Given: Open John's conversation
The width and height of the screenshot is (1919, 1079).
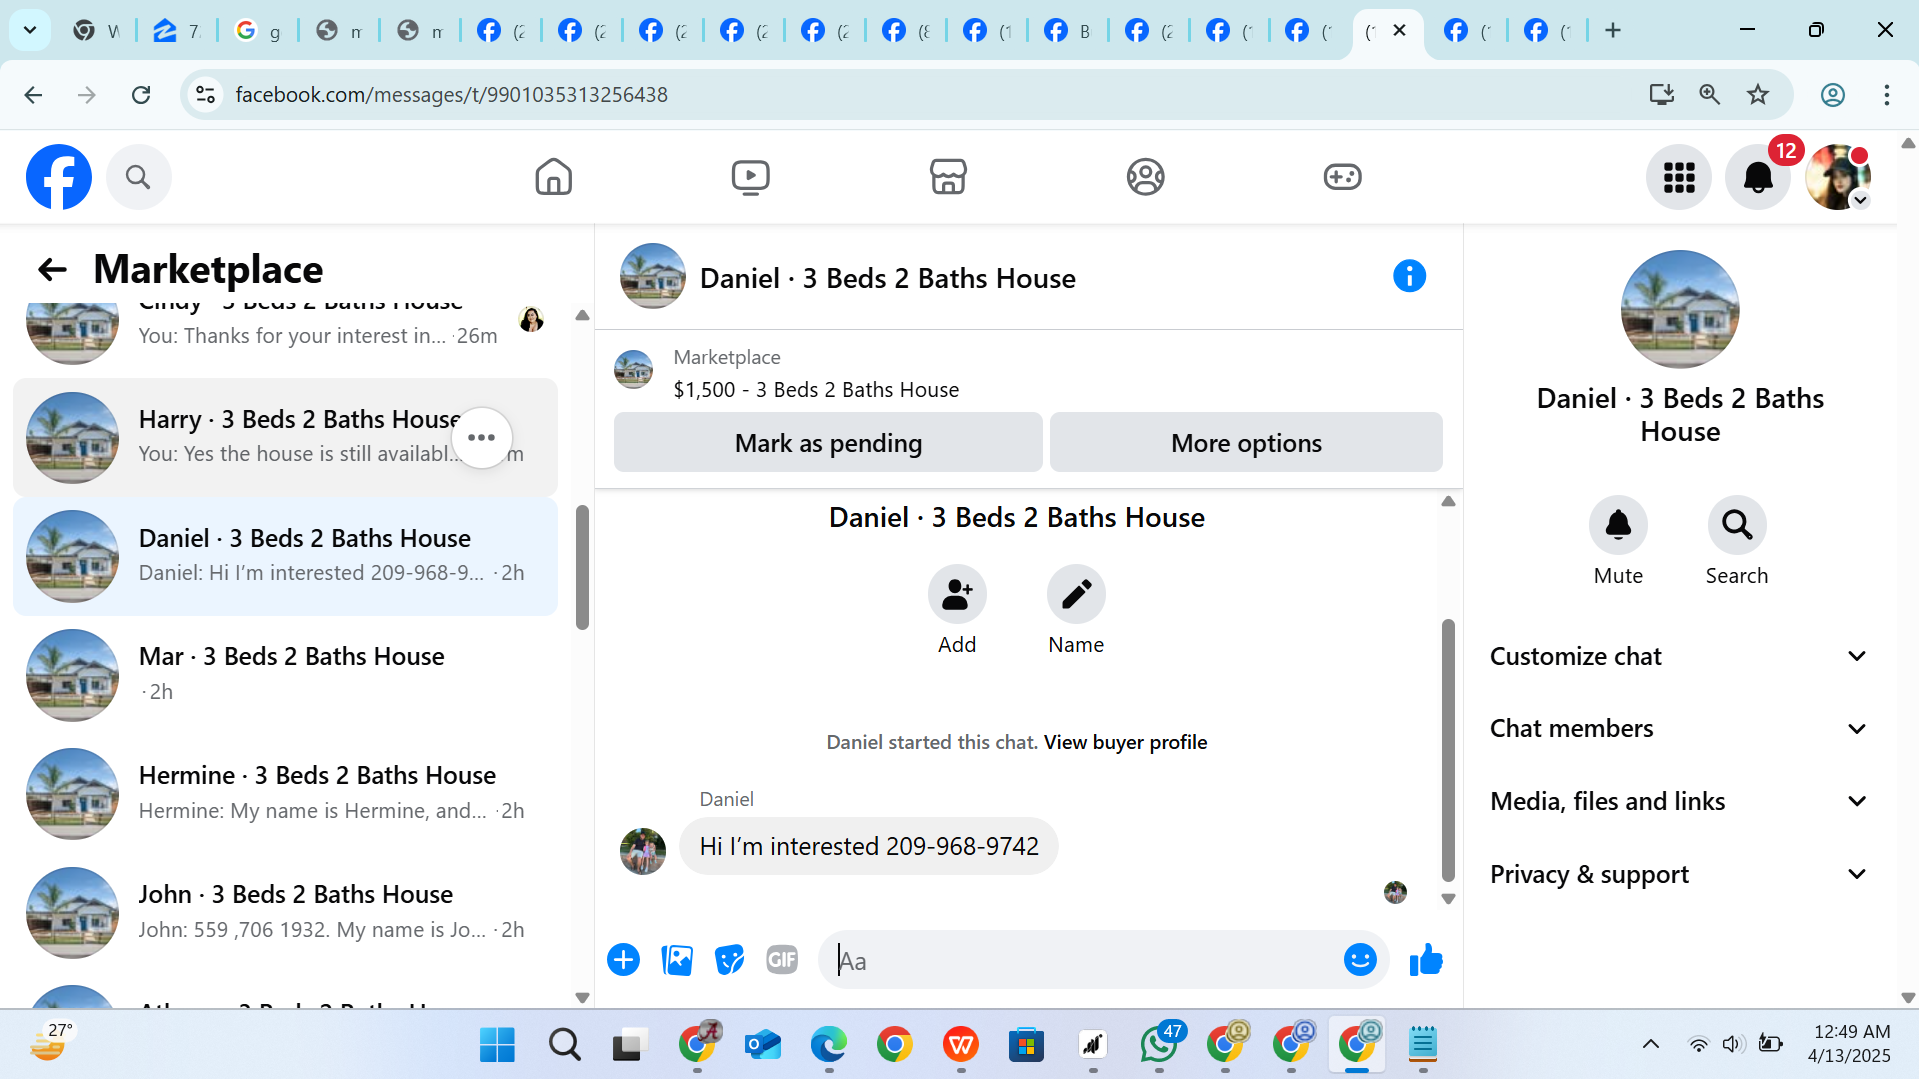Looking at the screenshot, I should tap(285, 912).
